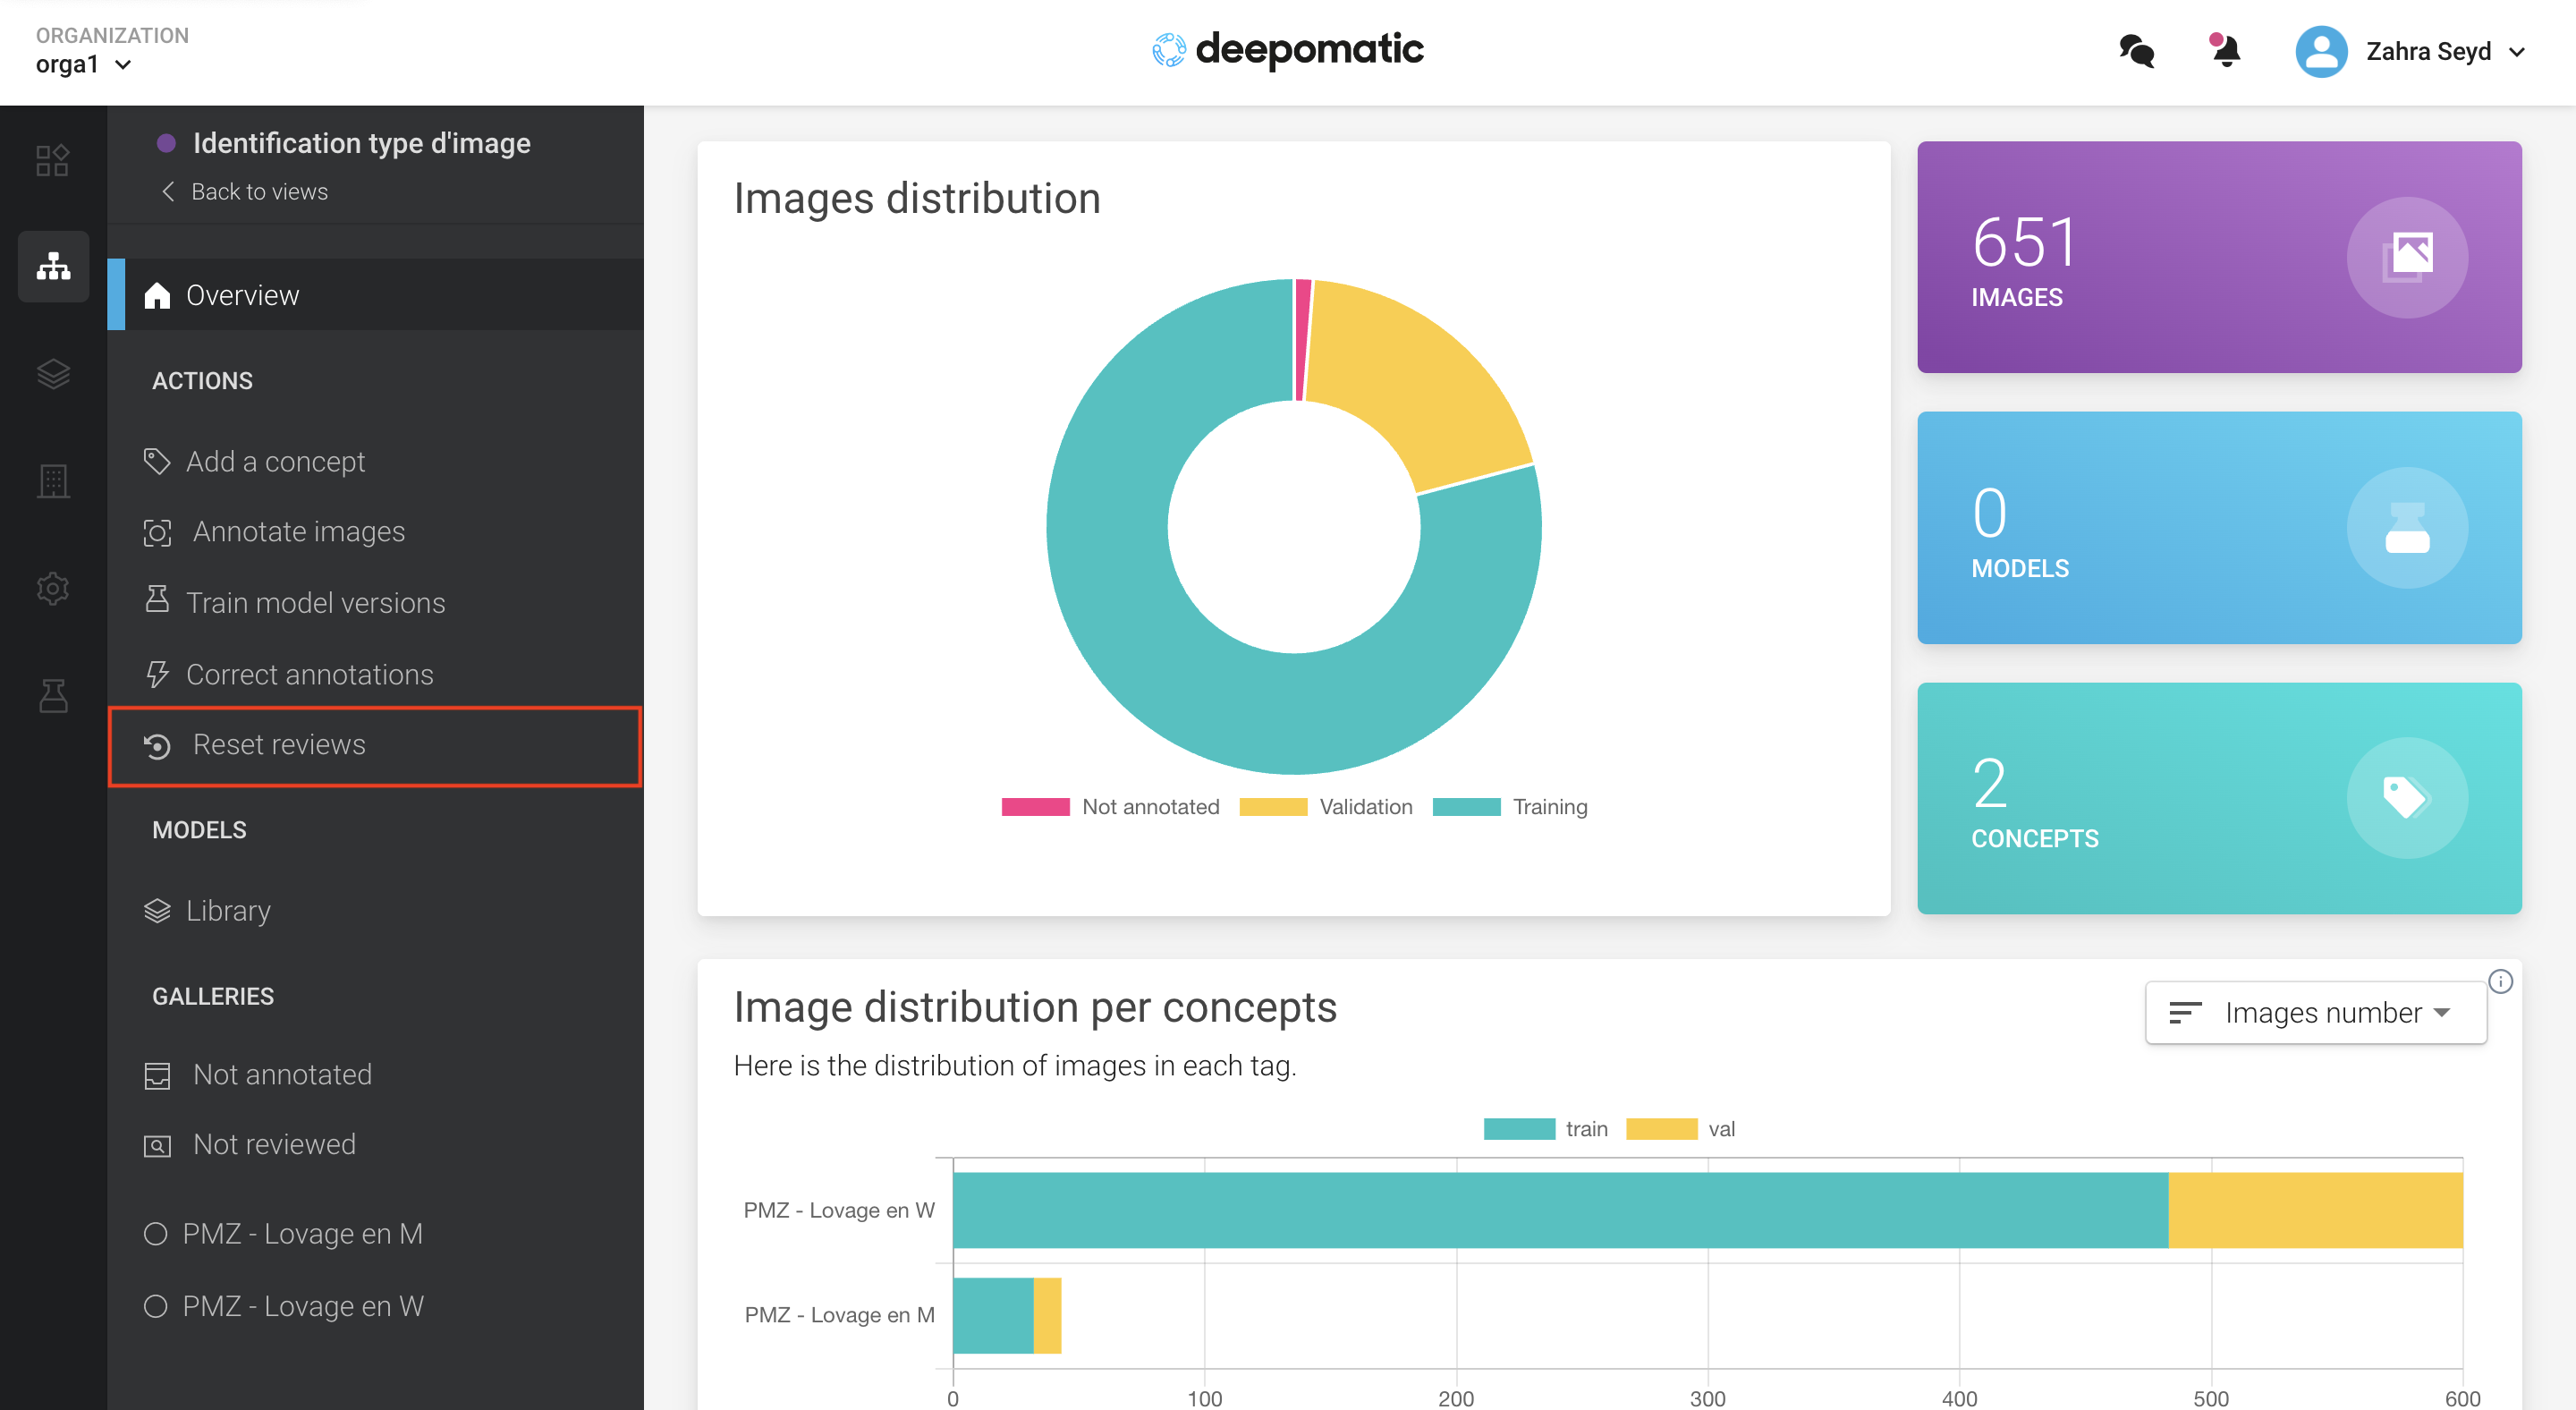The image size is (2576, 1410).
Task: Open the layers stack icon in left rail
Action: [x=53, y=374]
